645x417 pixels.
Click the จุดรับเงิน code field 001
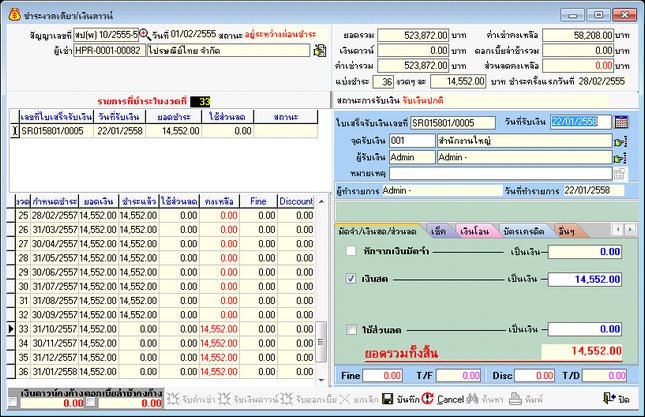coord(412,141)
